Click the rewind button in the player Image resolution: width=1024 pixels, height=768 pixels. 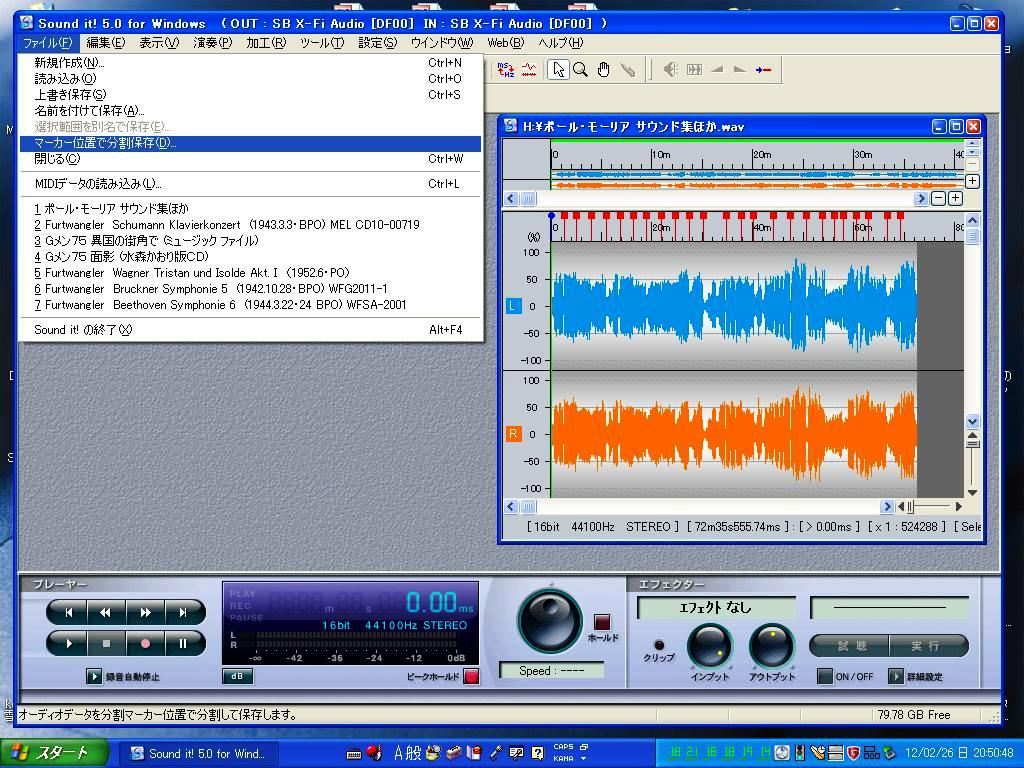coord(105,612)
